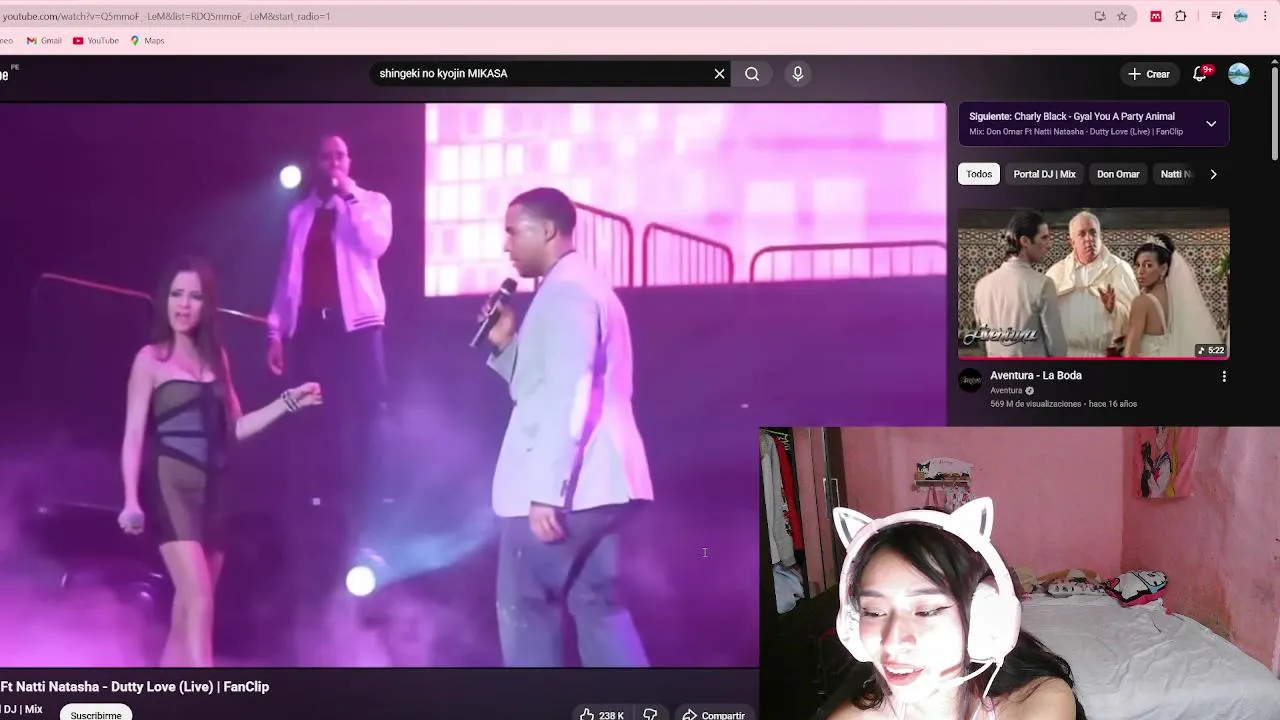The height and width of the screenshot is (720, 1280).
Task: Open the Aventura channel avatar
Action: [x=970, y=380]
